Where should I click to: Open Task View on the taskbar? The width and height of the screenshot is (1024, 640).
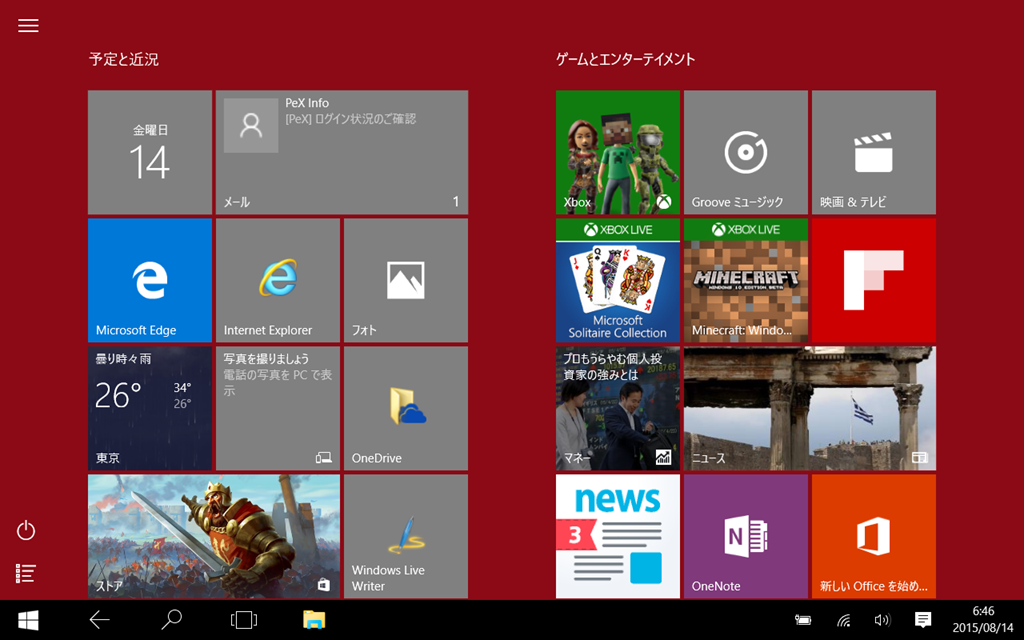click(x=244, y=620)
